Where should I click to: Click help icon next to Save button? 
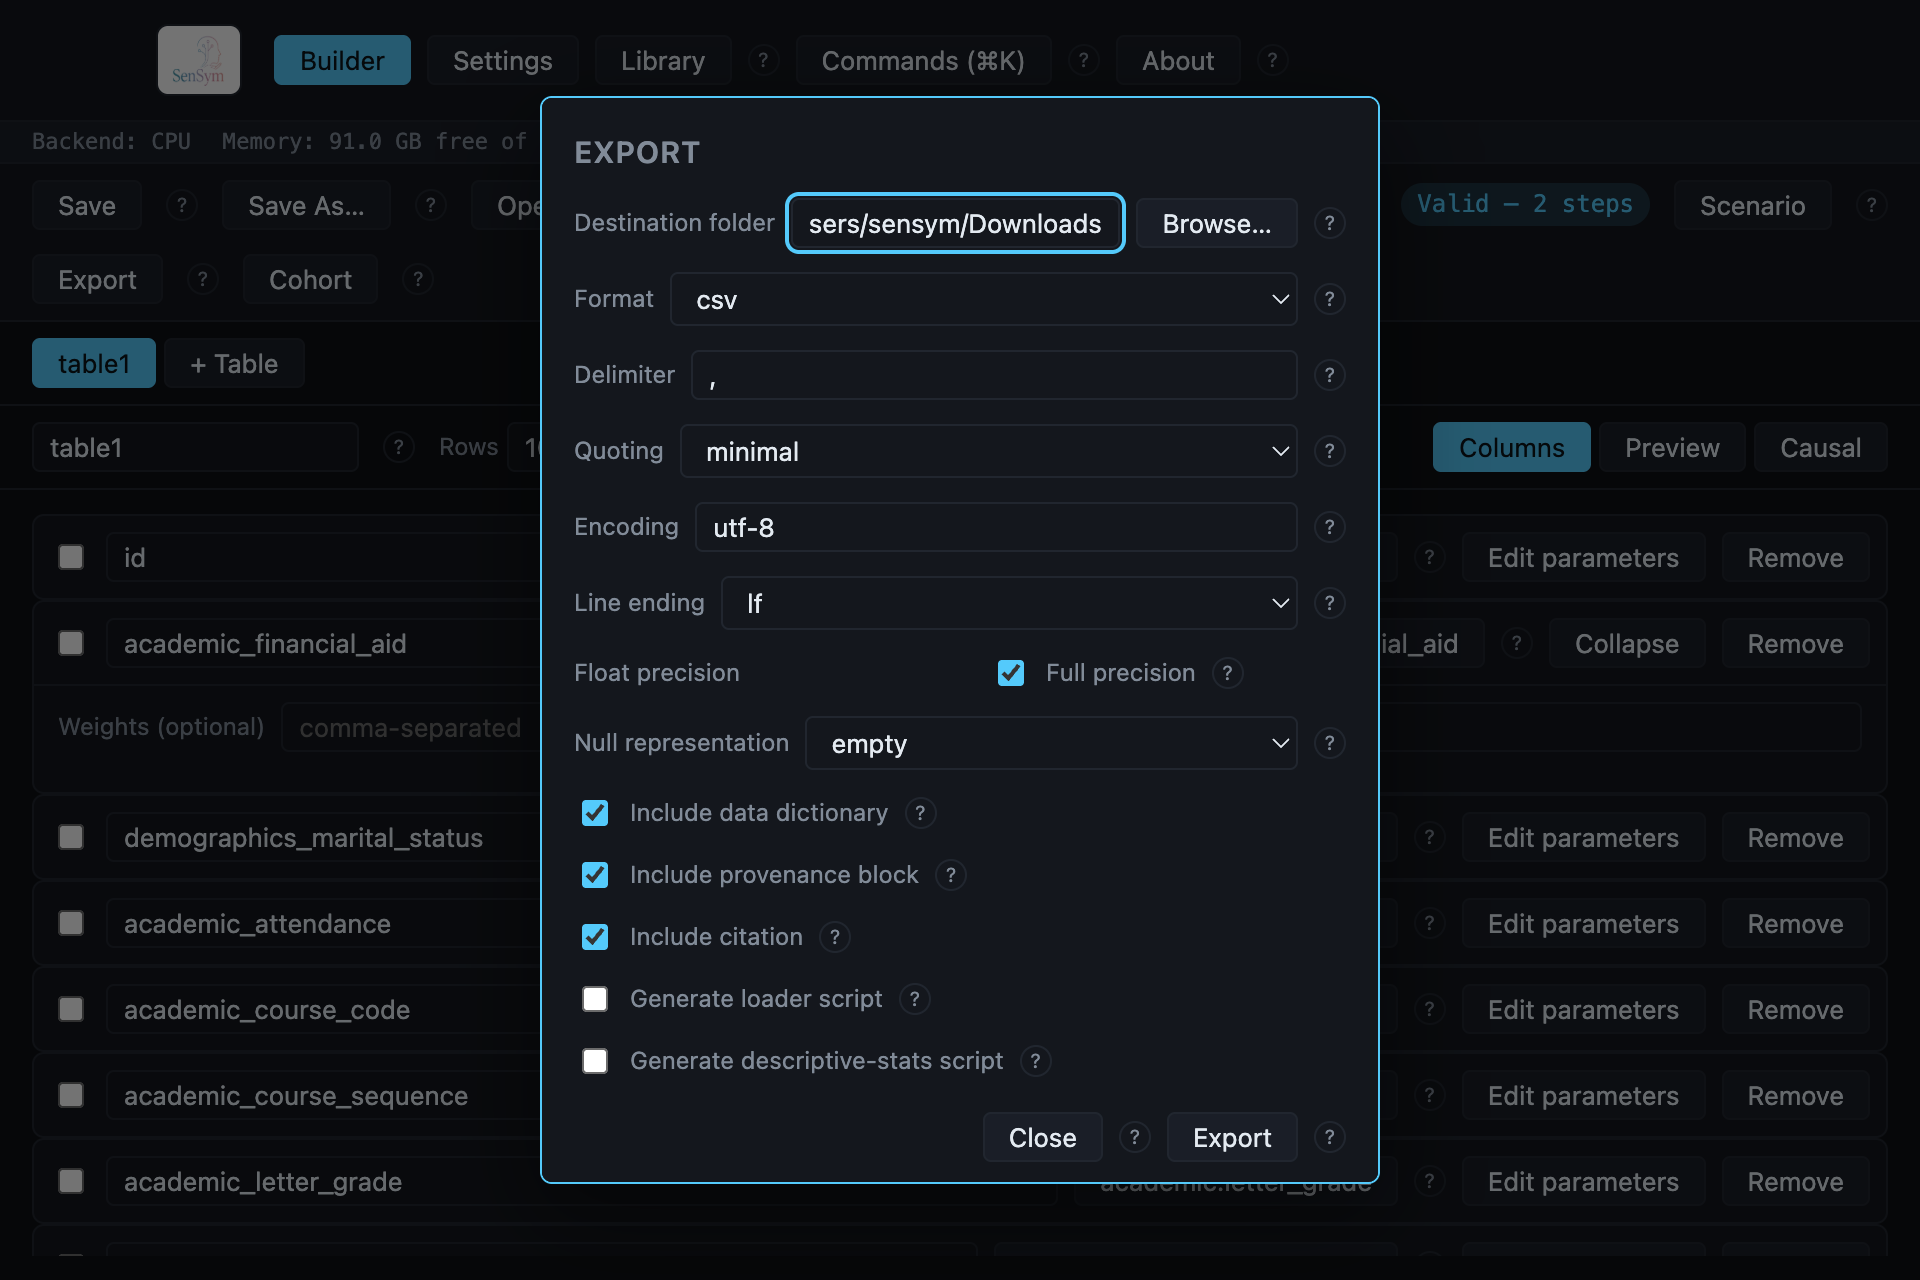(x=181, y=205)
